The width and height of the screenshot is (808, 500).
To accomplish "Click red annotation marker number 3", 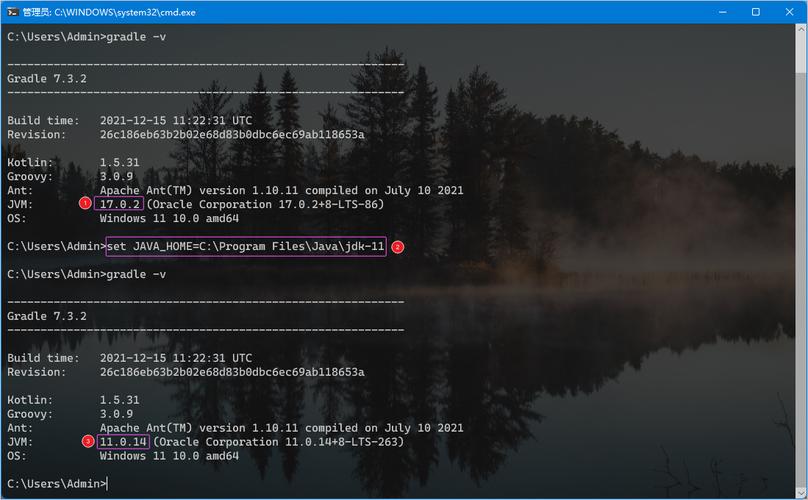I will 88,441.
